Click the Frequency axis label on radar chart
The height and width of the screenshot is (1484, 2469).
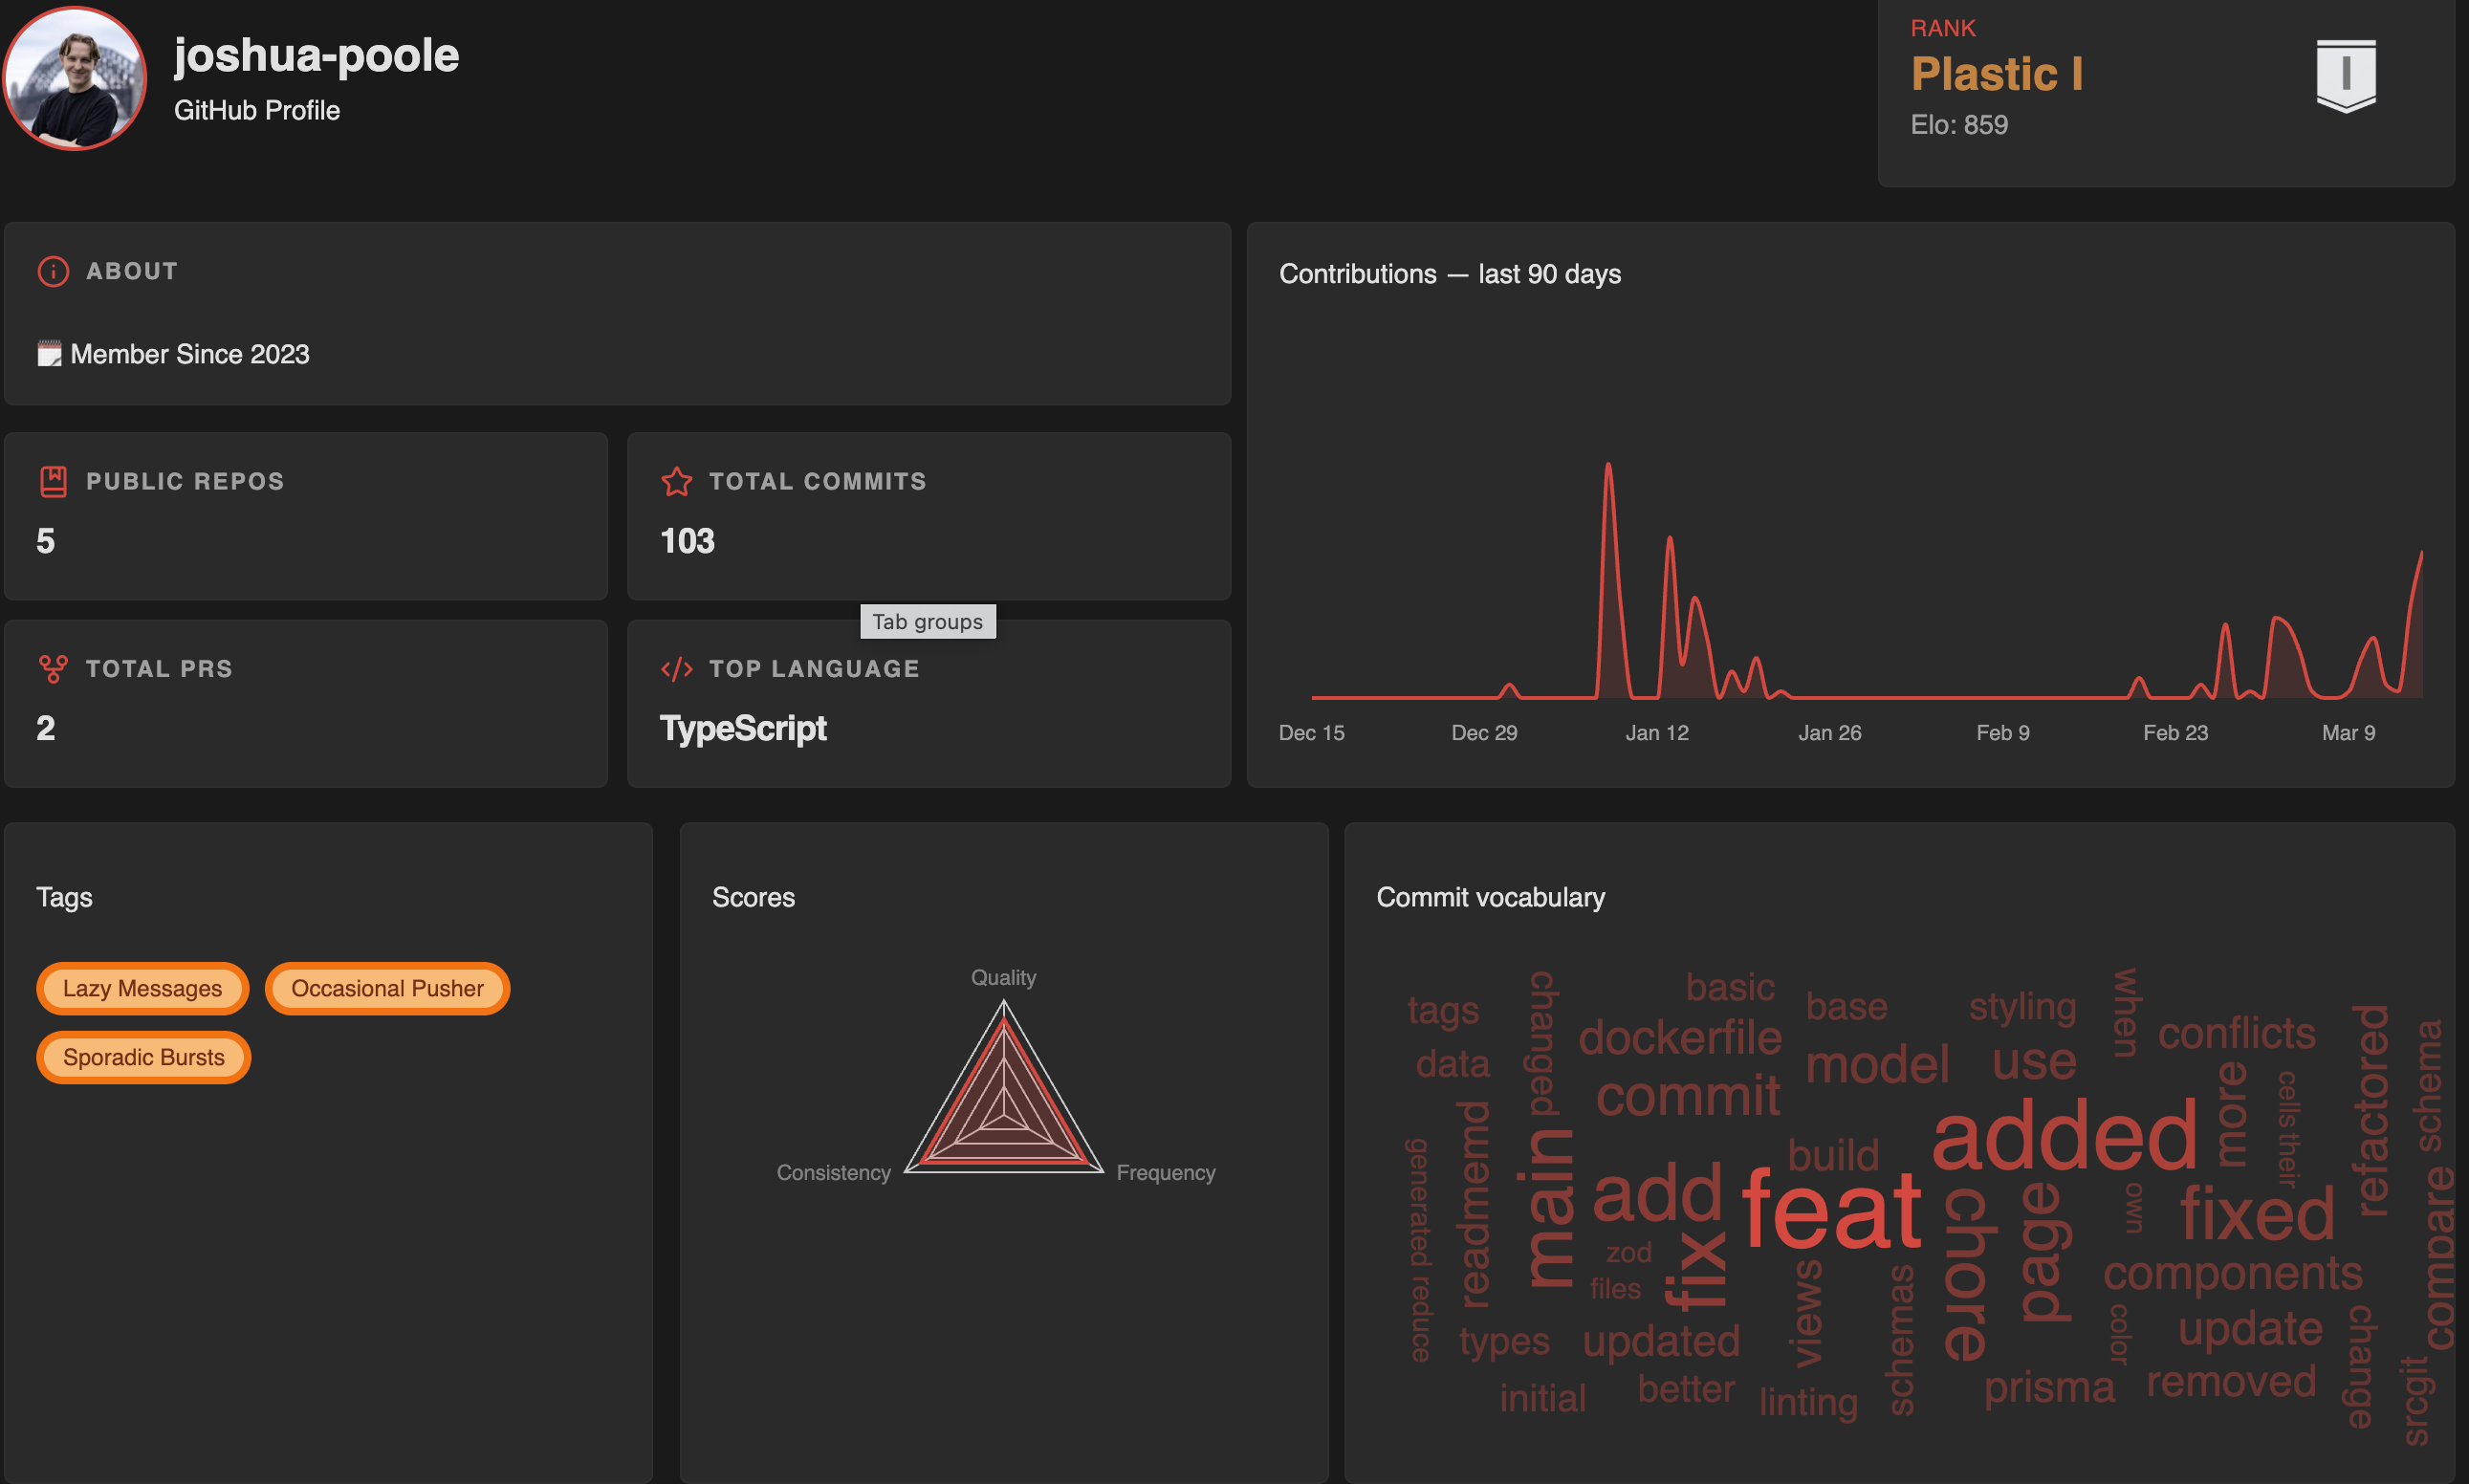point(1165,1172)
